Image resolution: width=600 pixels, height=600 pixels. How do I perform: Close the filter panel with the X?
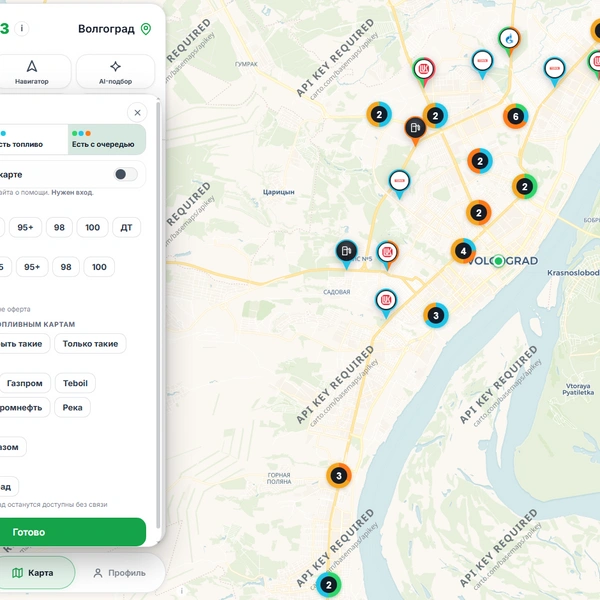tap(137, 112)
